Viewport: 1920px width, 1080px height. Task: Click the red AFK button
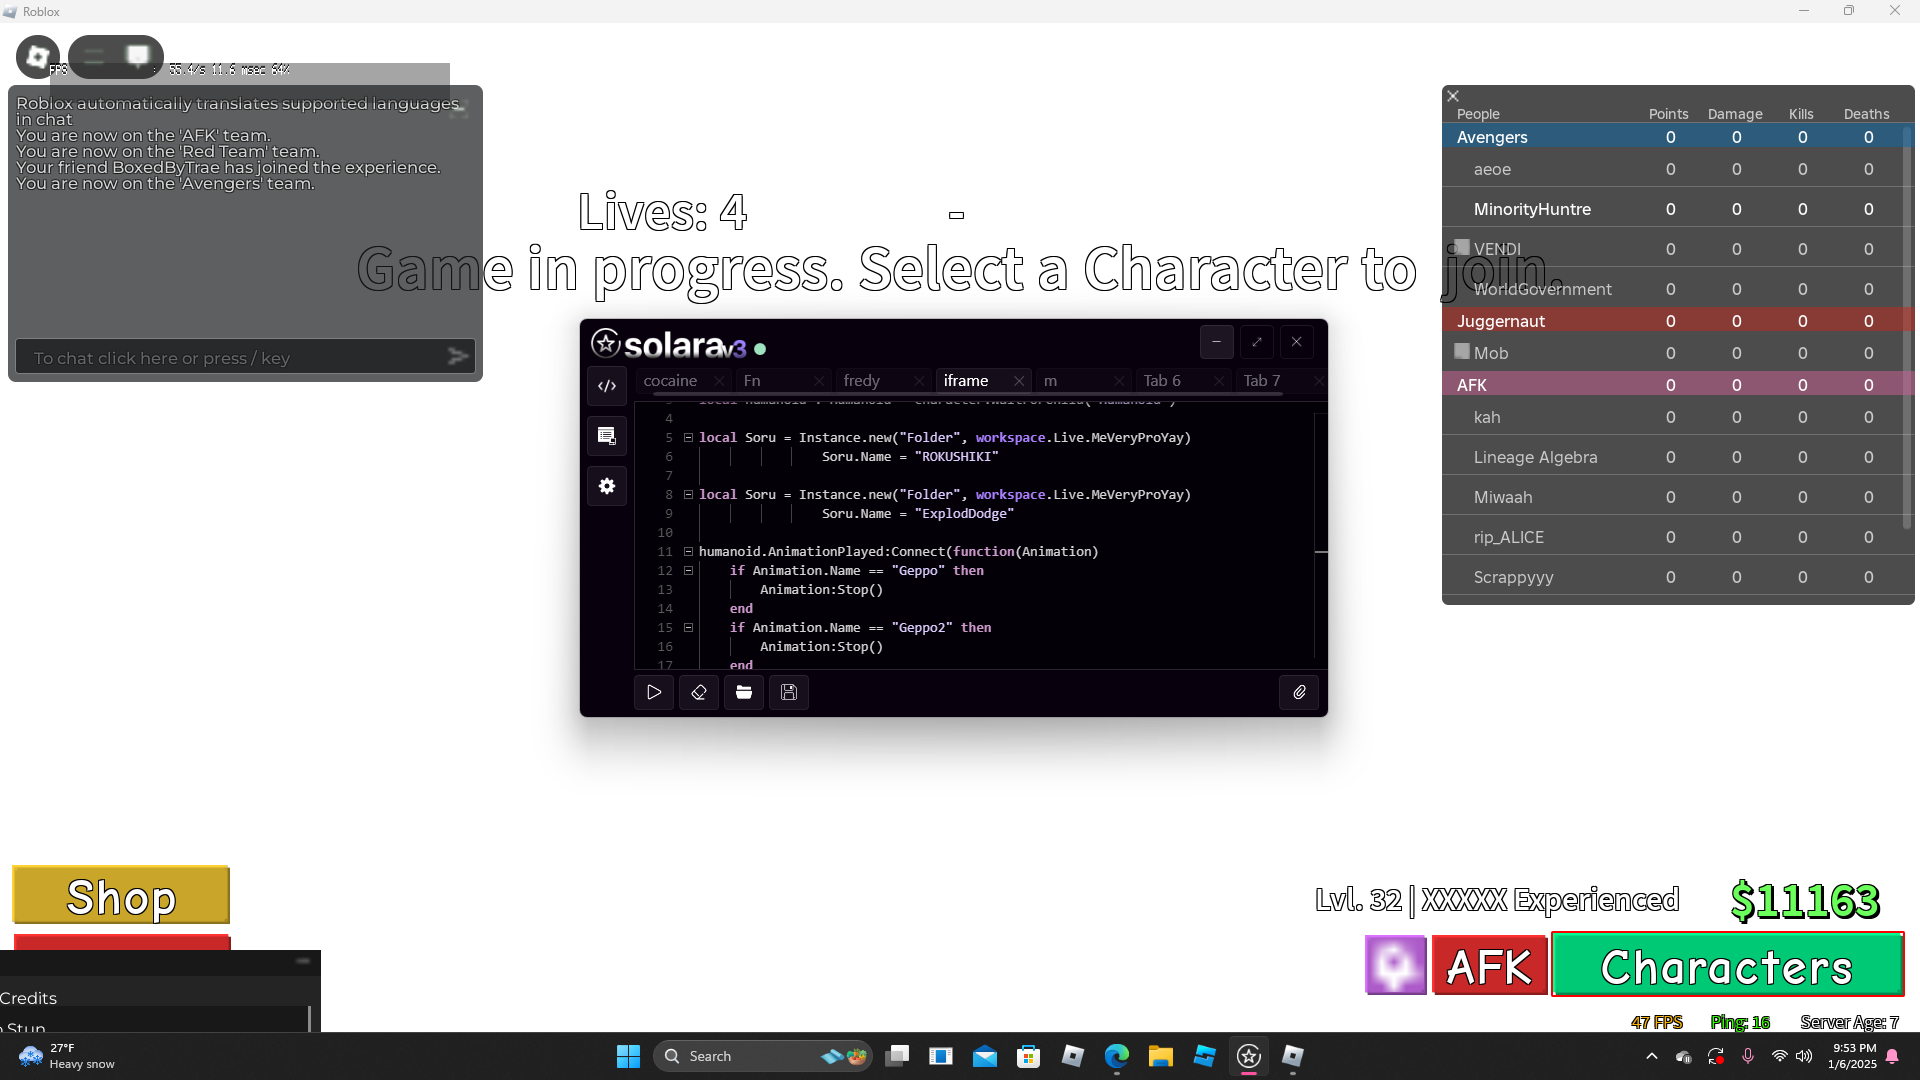[x=1489, y=965]
